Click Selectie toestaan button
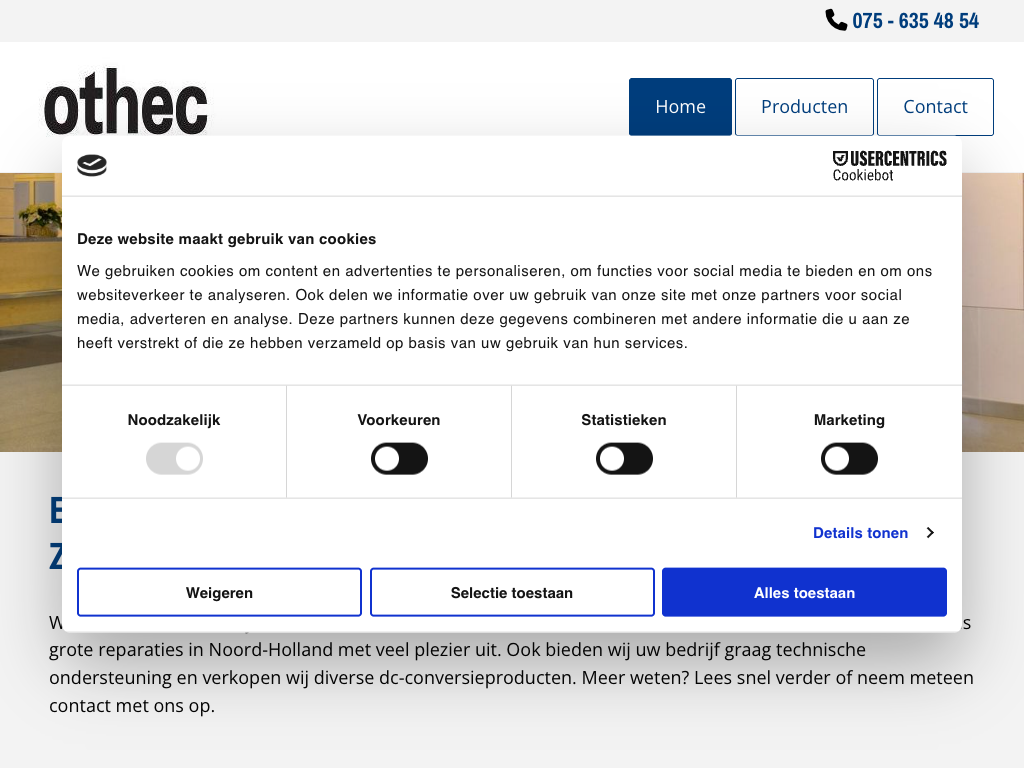The height and width of the screenshot is (768, 1024). coord(512,593)
